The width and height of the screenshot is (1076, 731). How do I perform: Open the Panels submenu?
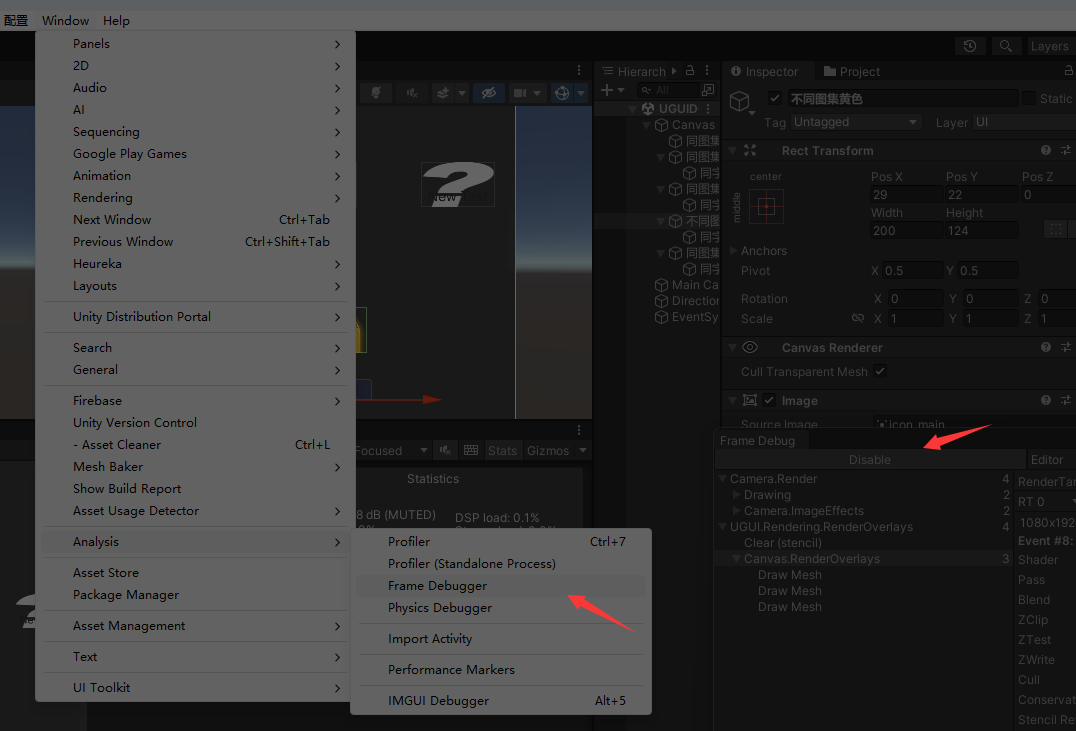click(196, 43)
